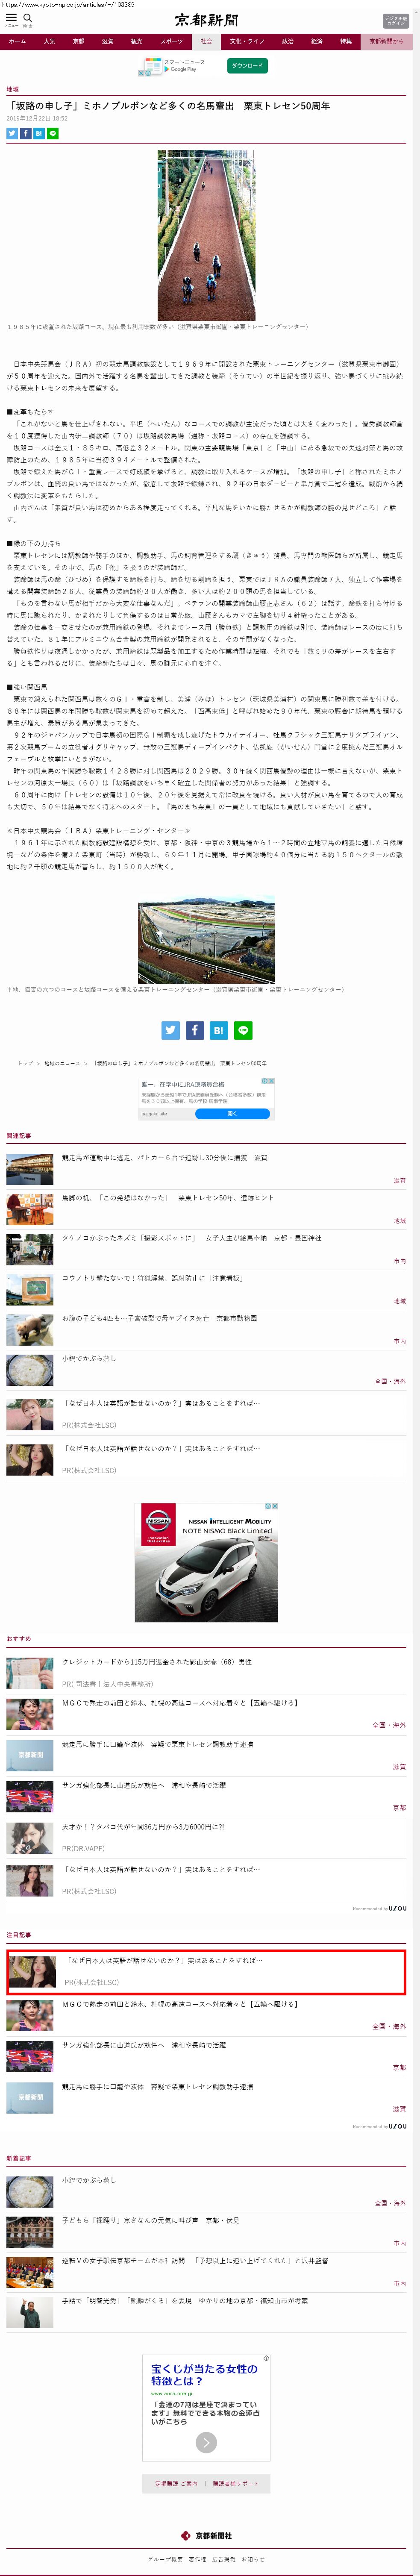
Task: Share via small Facebook icon under headline
Action: pyautogui.click(x=26, y=133)
